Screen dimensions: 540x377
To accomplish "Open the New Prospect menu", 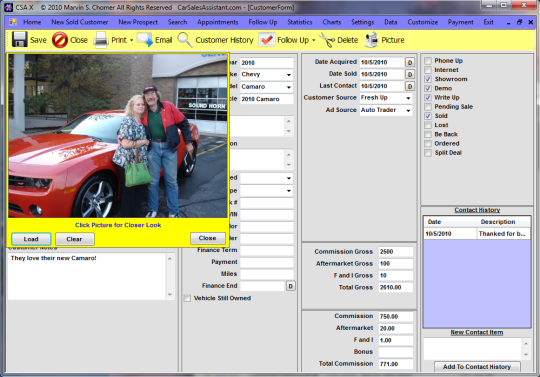I will coord(138,22).
